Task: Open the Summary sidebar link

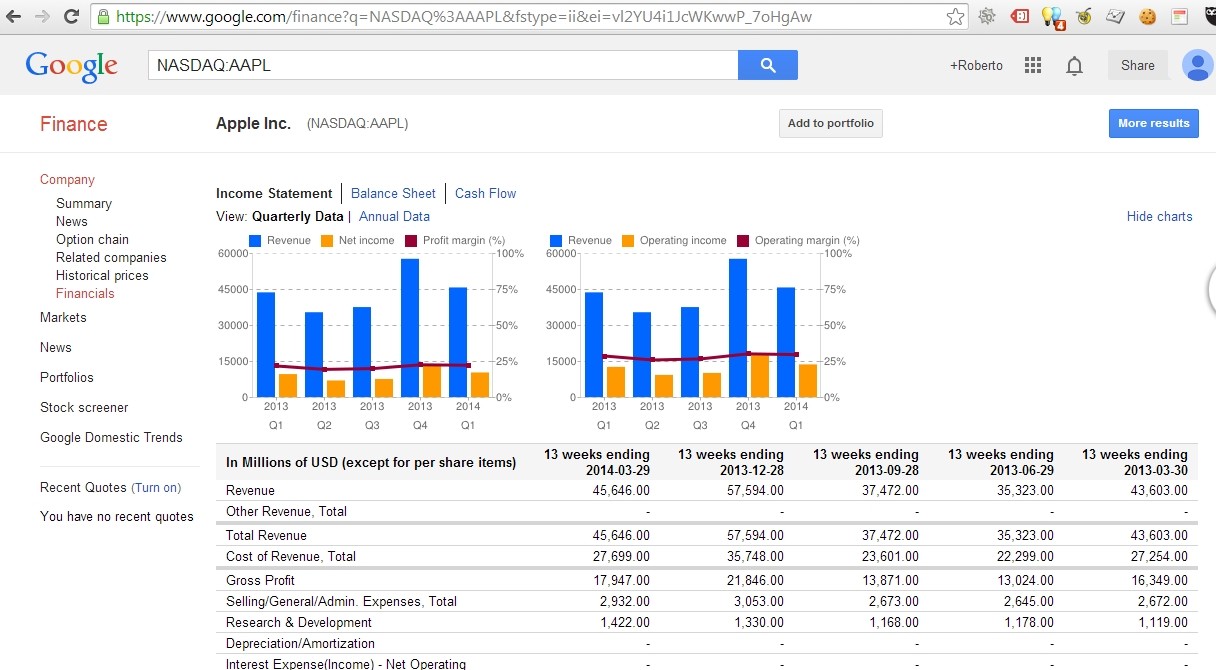Action: [84, 204]
